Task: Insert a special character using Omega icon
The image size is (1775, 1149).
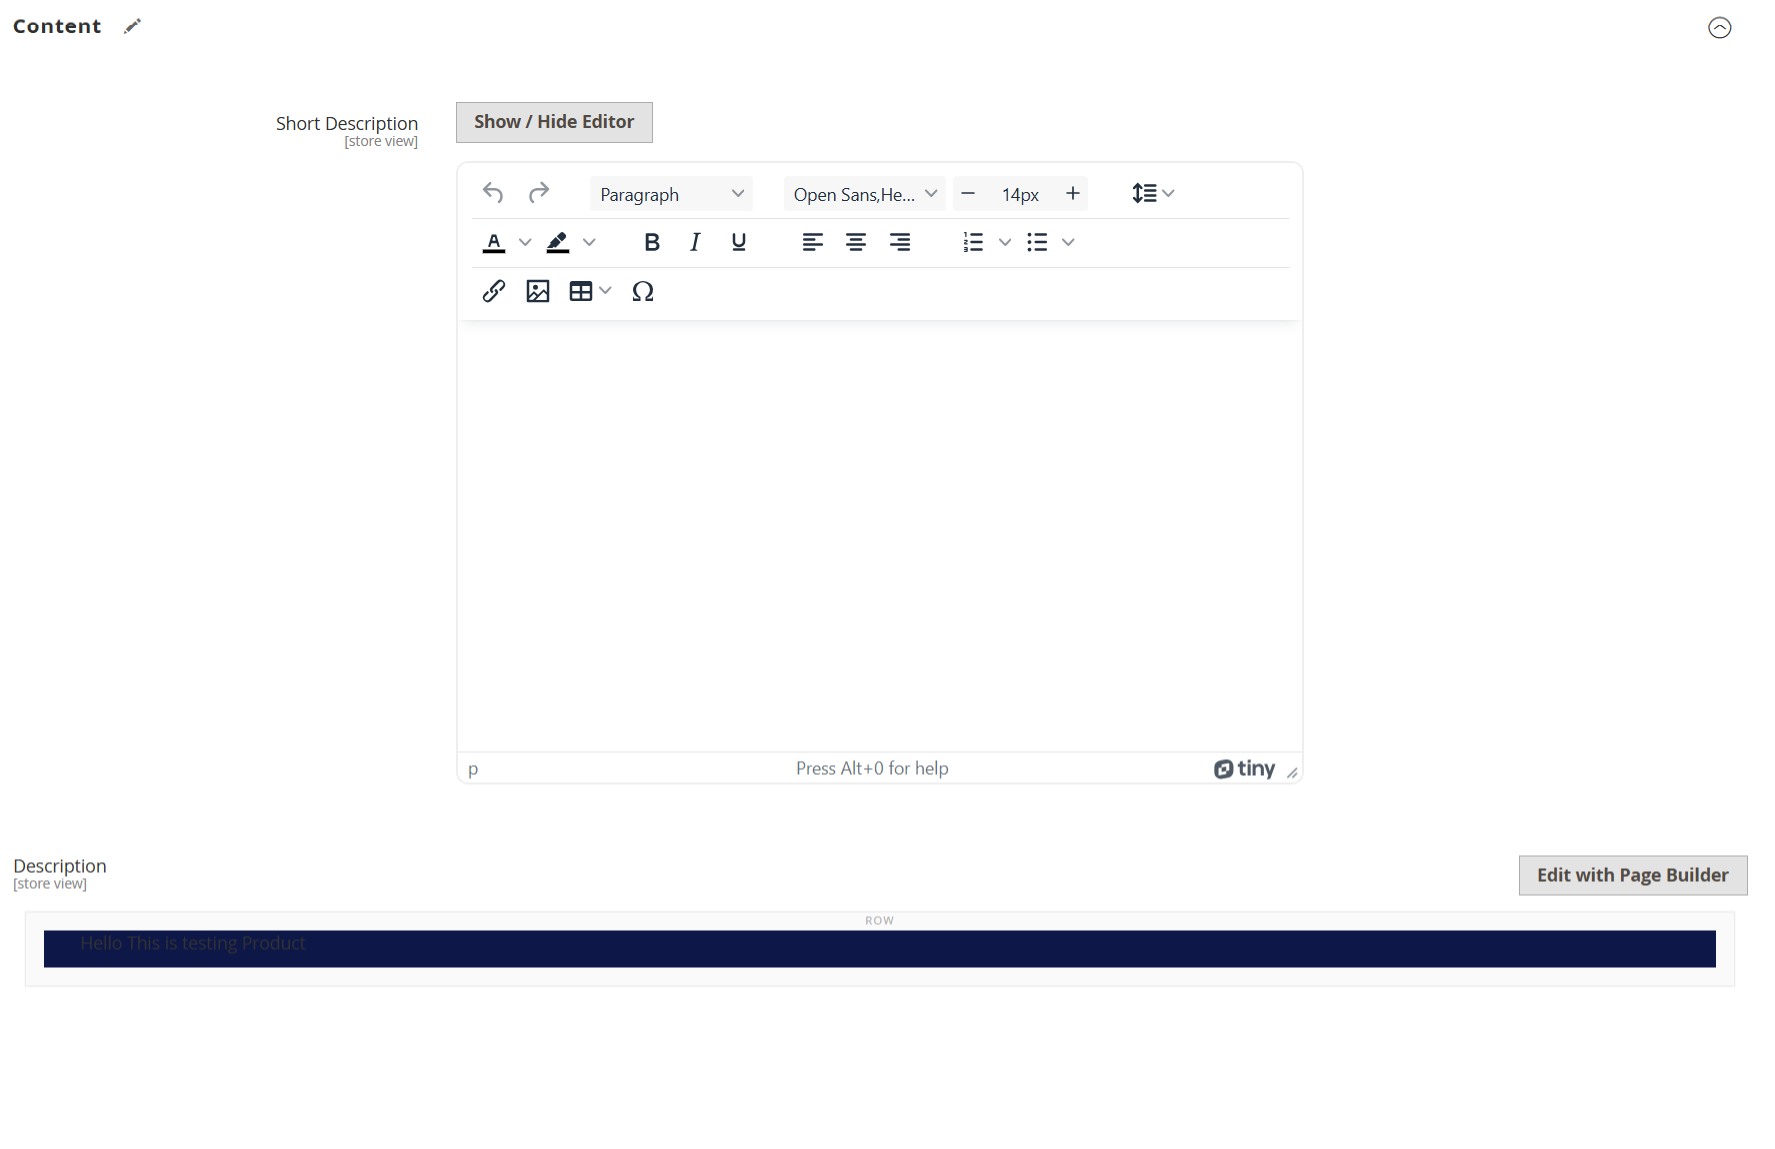Action: coord(643,291)
